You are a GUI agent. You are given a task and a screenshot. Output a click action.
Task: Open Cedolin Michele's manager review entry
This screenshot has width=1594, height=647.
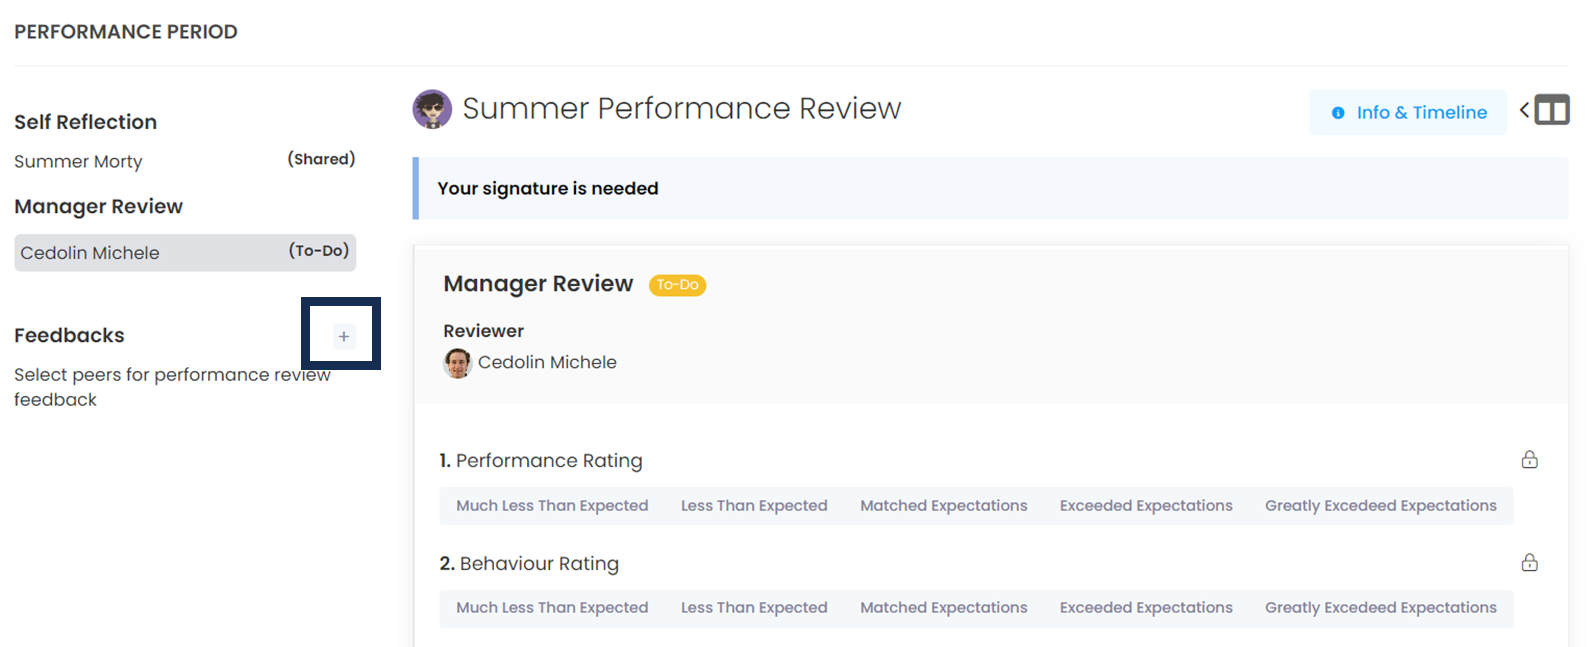coord(185,253)
